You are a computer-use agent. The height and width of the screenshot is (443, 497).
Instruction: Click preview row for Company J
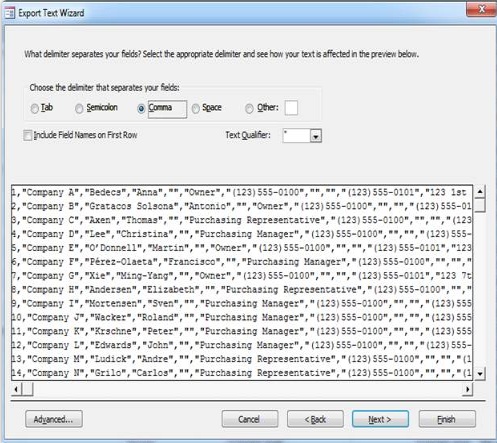tap(241, 317)
